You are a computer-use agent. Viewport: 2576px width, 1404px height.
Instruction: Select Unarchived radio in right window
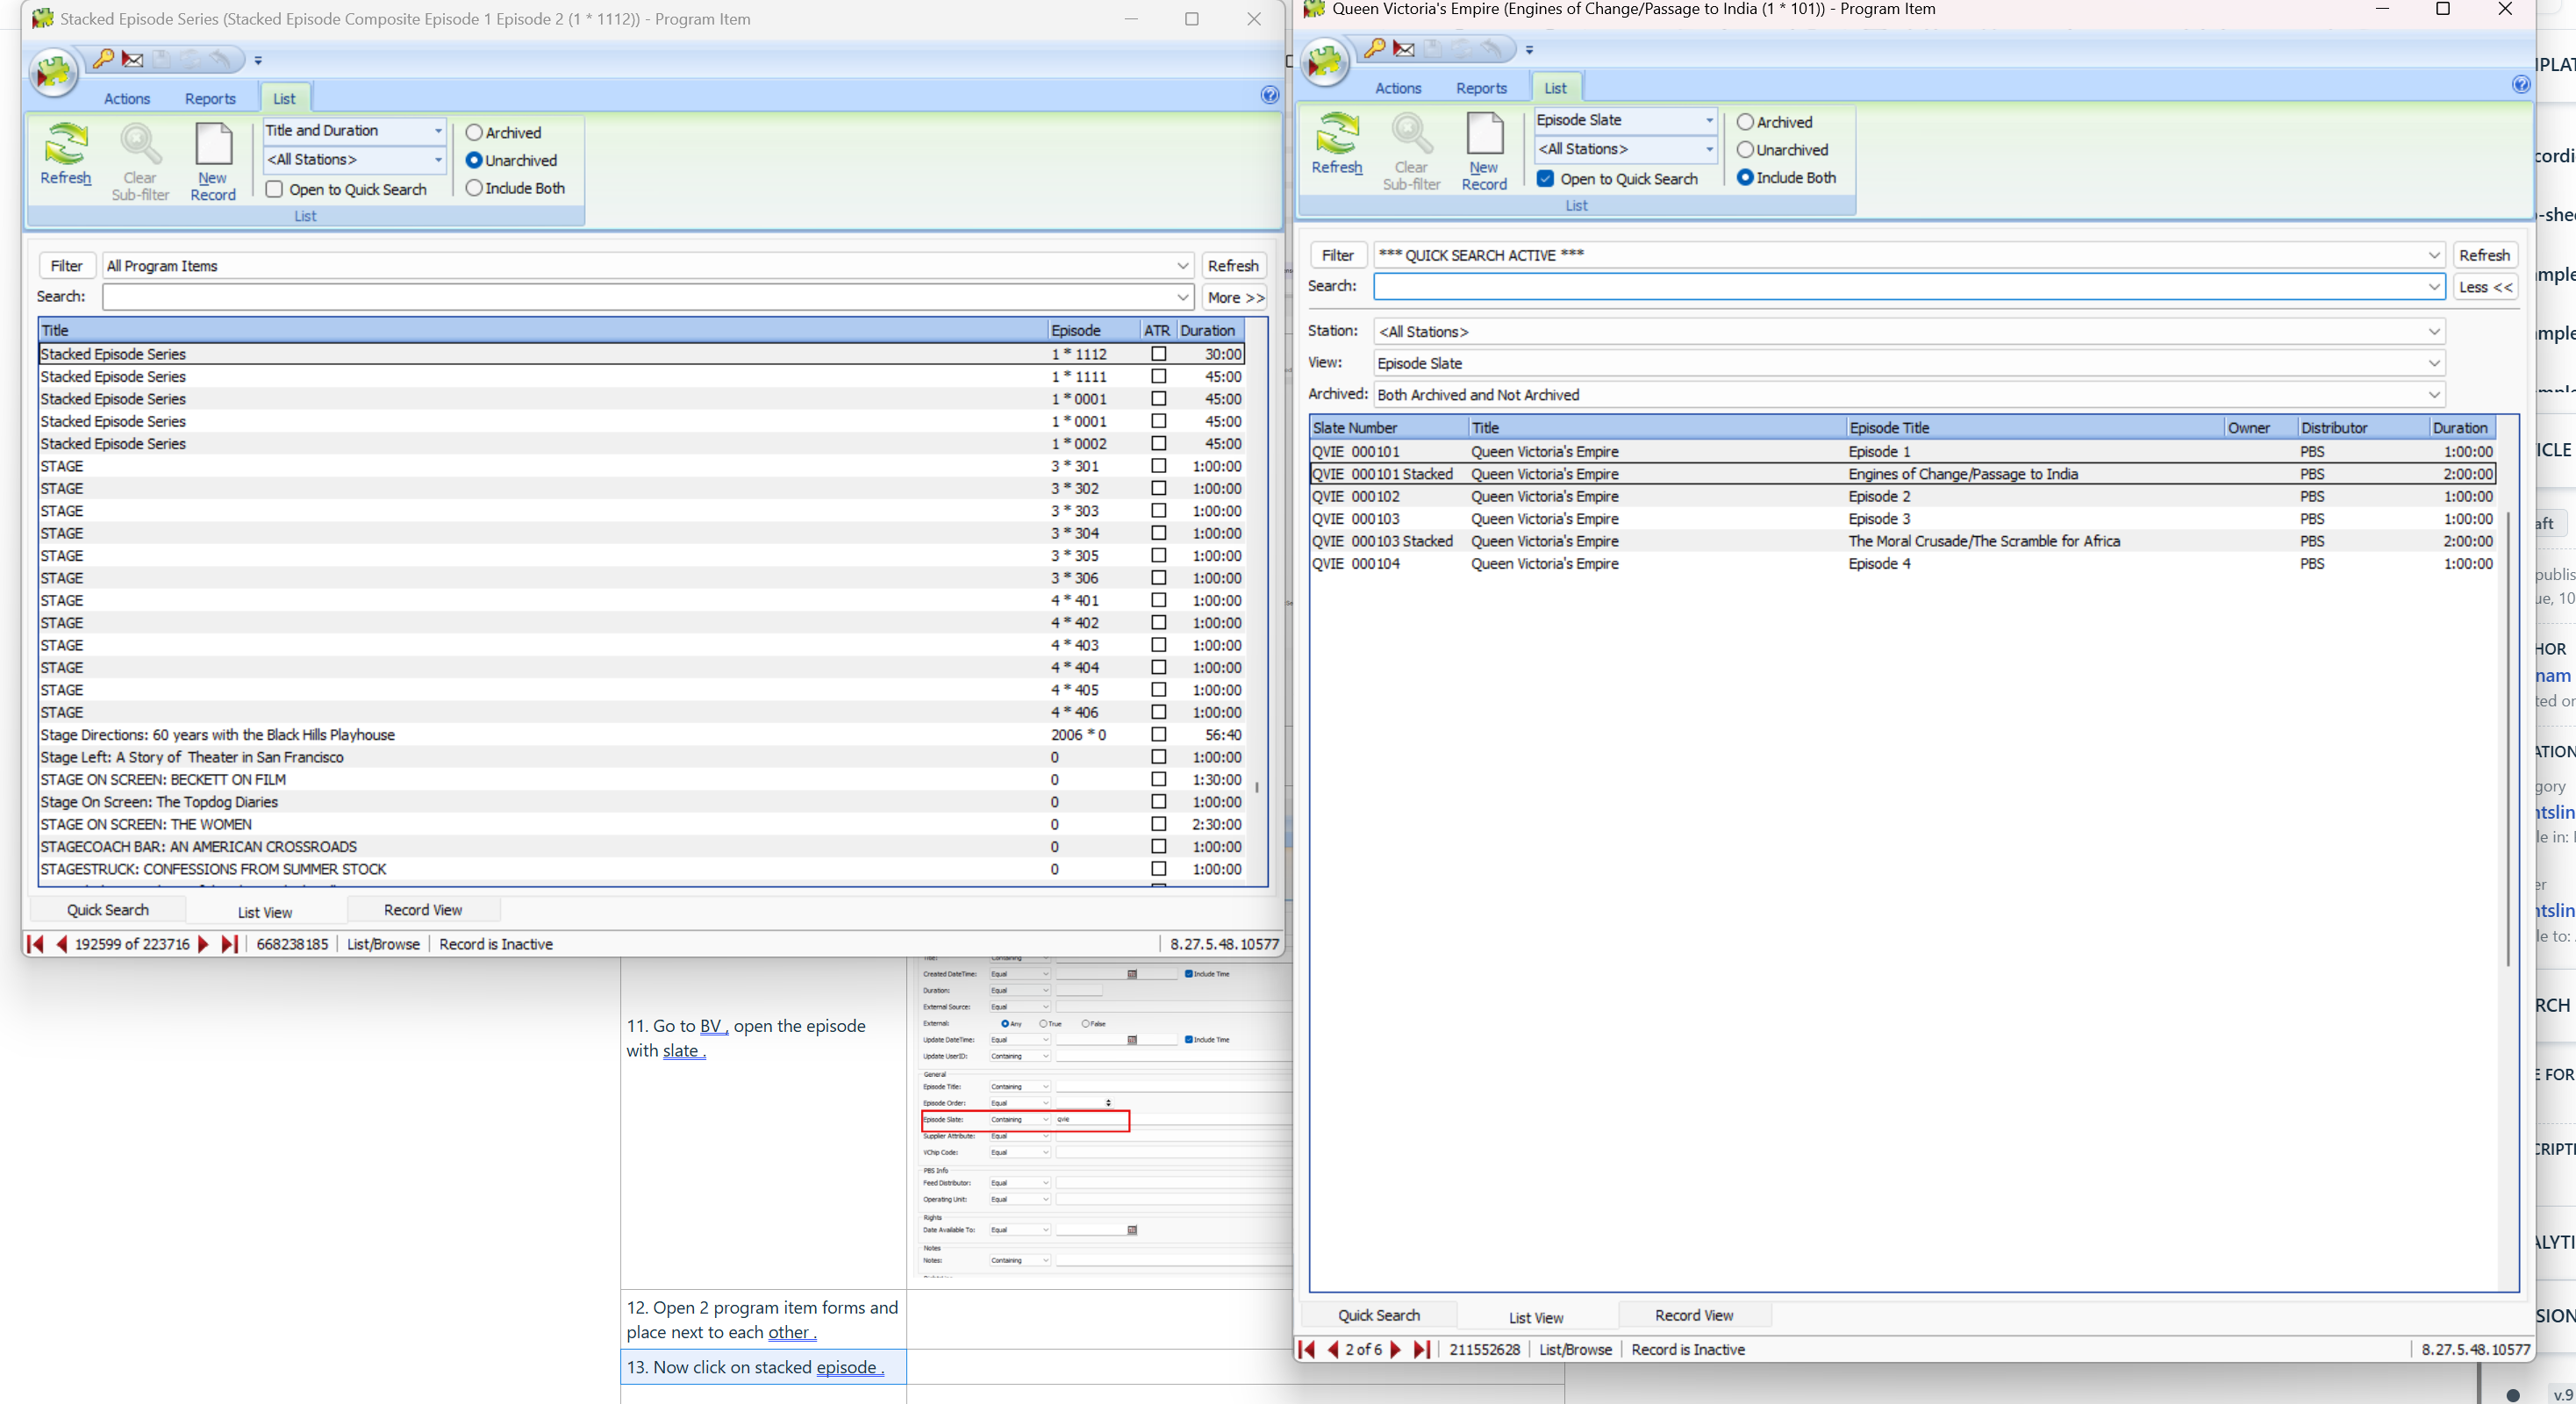point(1745,150)
